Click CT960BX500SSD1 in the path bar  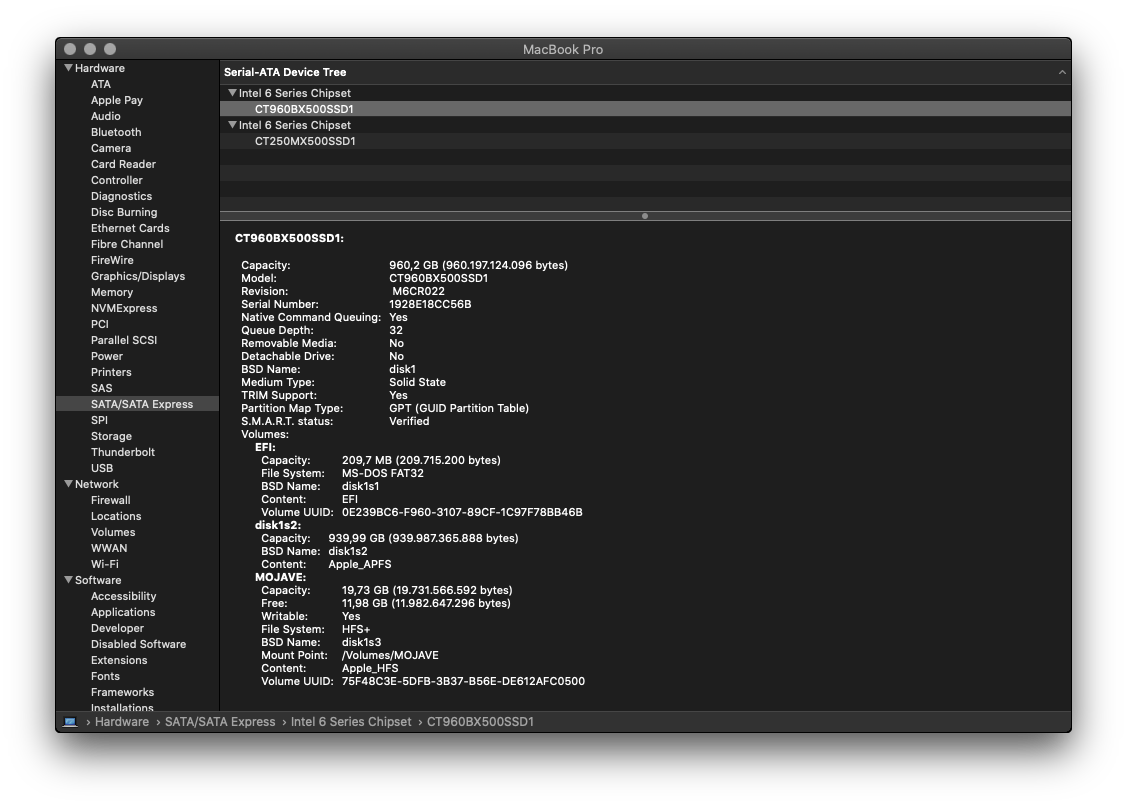coord(480,722)
